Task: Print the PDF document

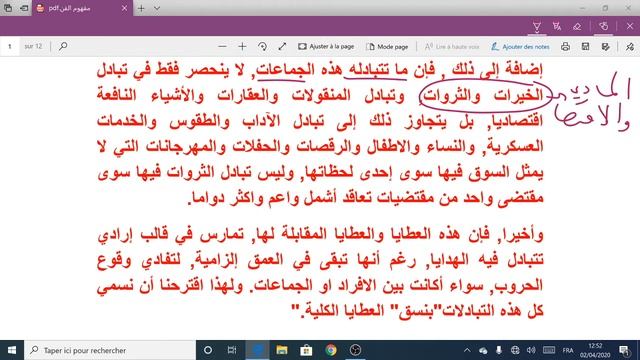Action: 565,47
